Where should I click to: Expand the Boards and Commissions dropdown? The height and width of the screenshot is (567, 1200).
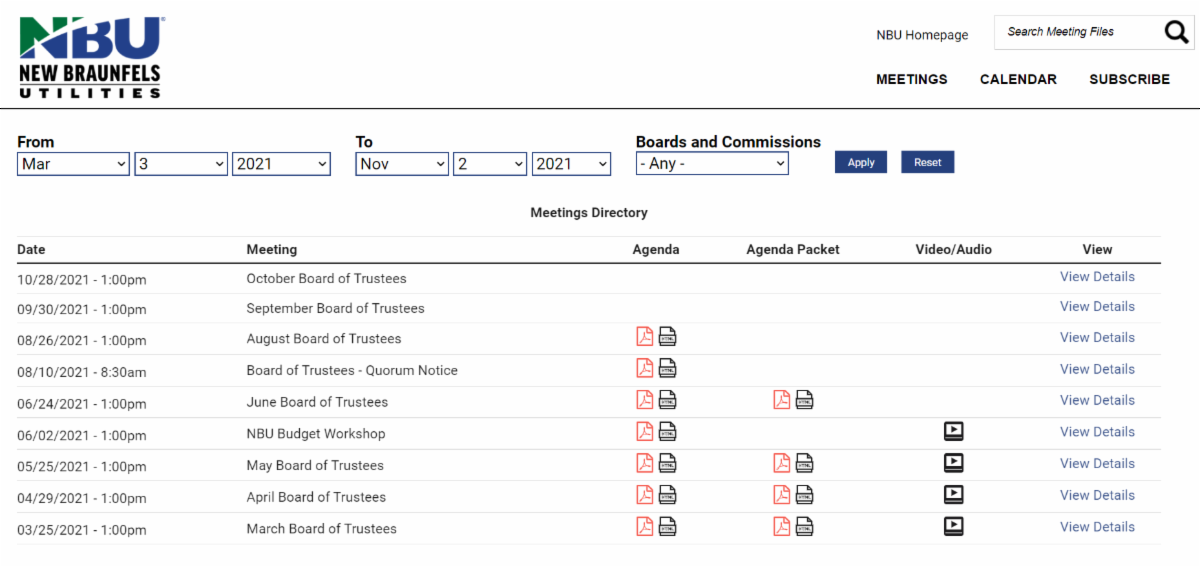coord(712,164)
